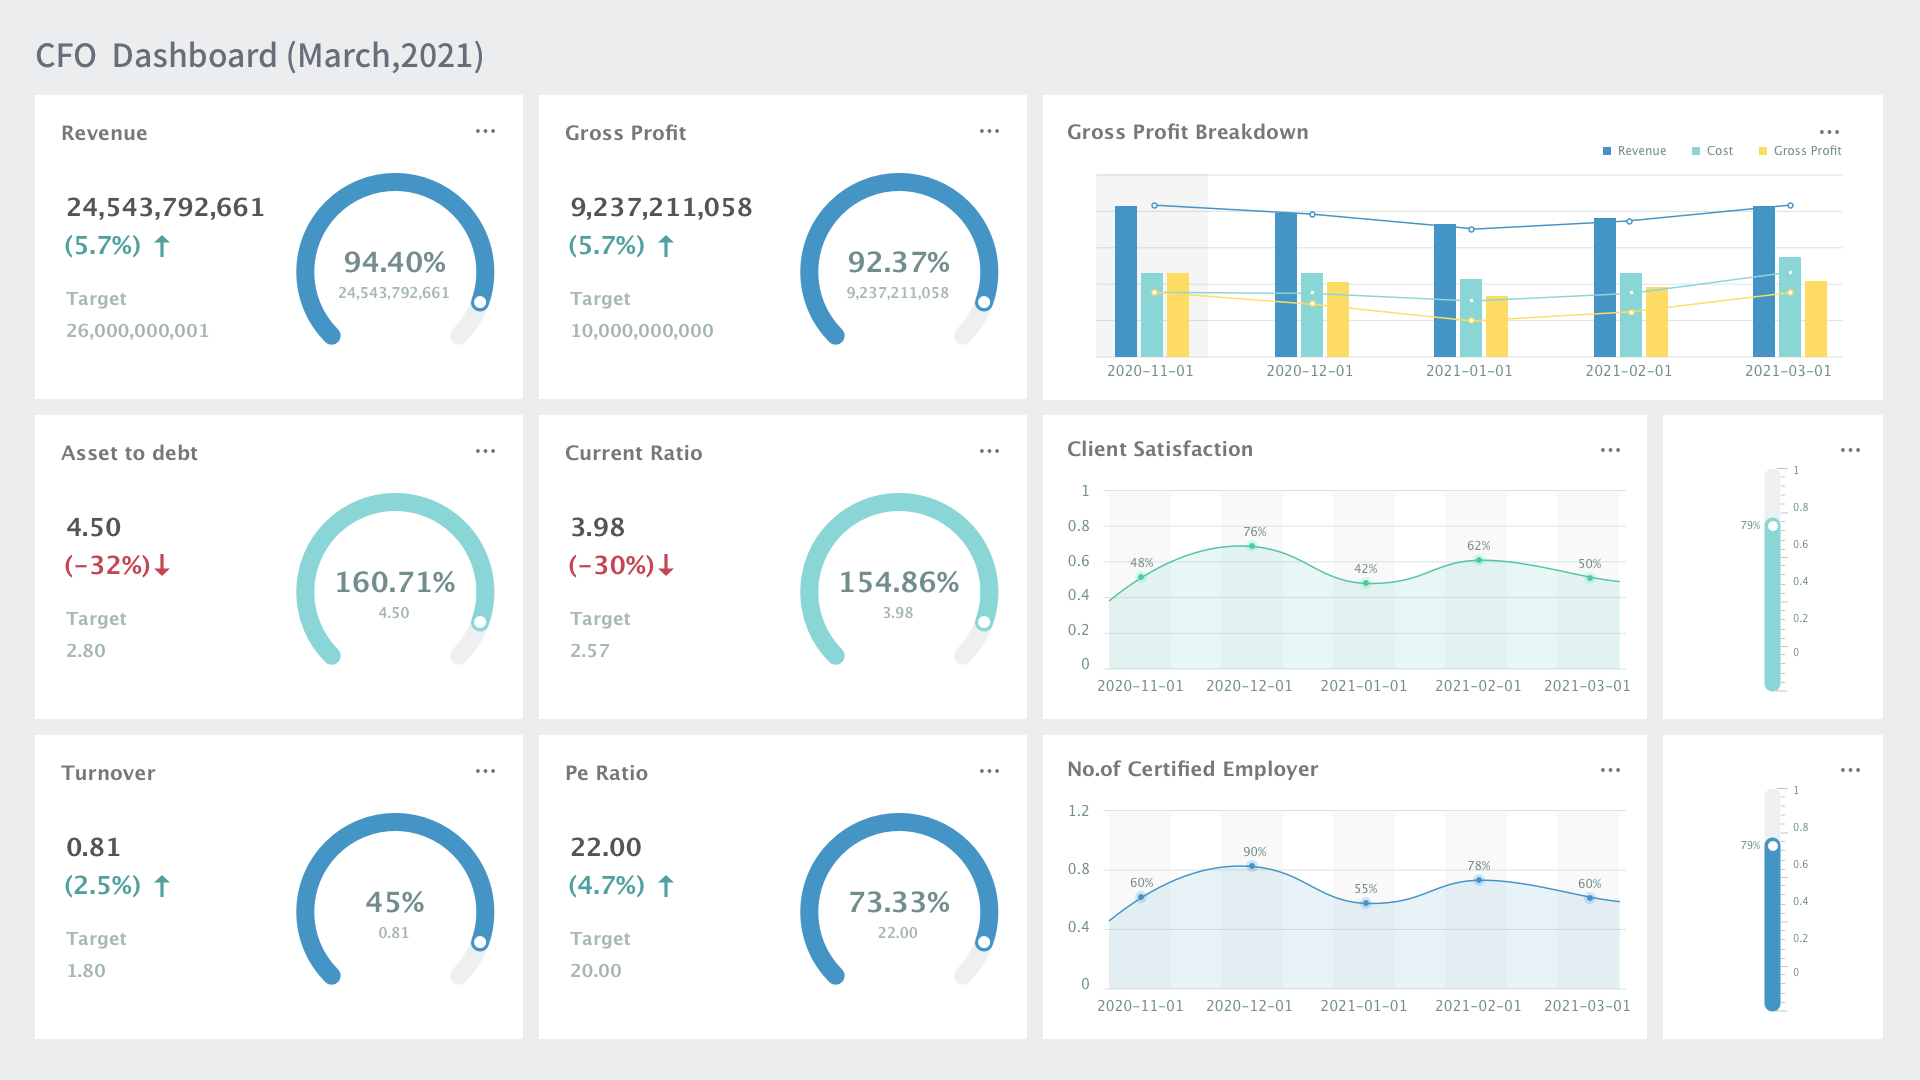Open the Turnover card three-dot menu

point(485,771)
